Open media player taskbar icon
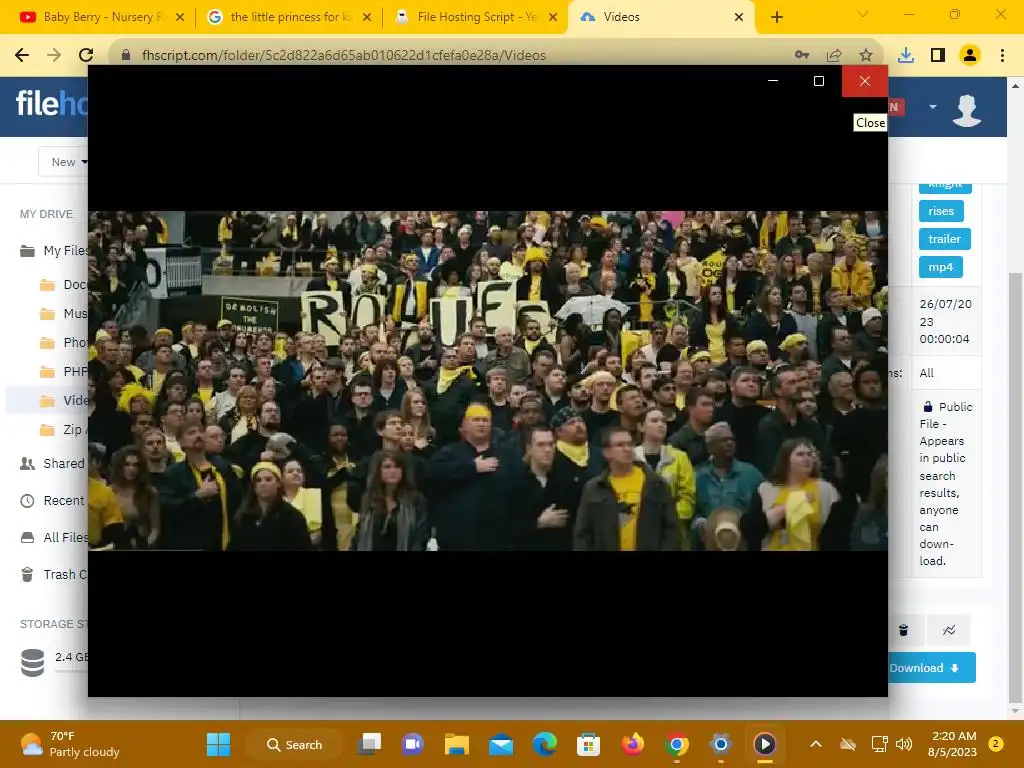The width and height of the screenshot is (1024, 768). click(x=765, y=744)
